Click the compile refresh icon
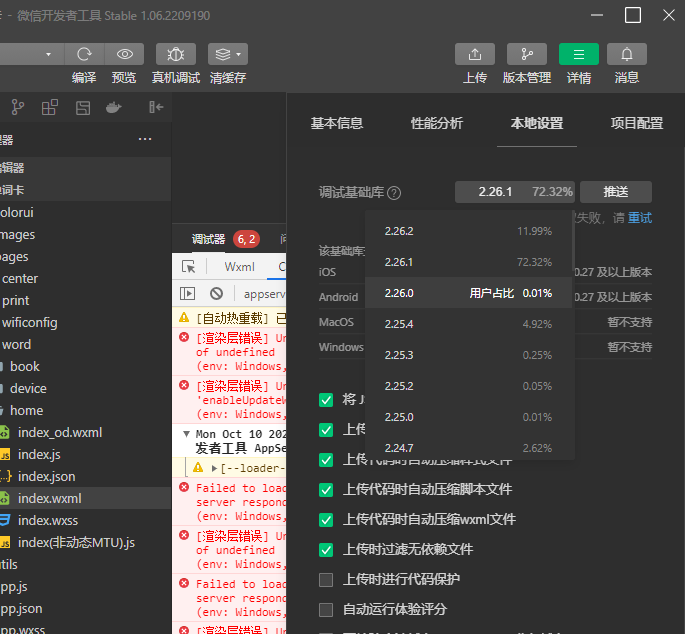This screenshot has width=685, height=634. pos(84,54)
